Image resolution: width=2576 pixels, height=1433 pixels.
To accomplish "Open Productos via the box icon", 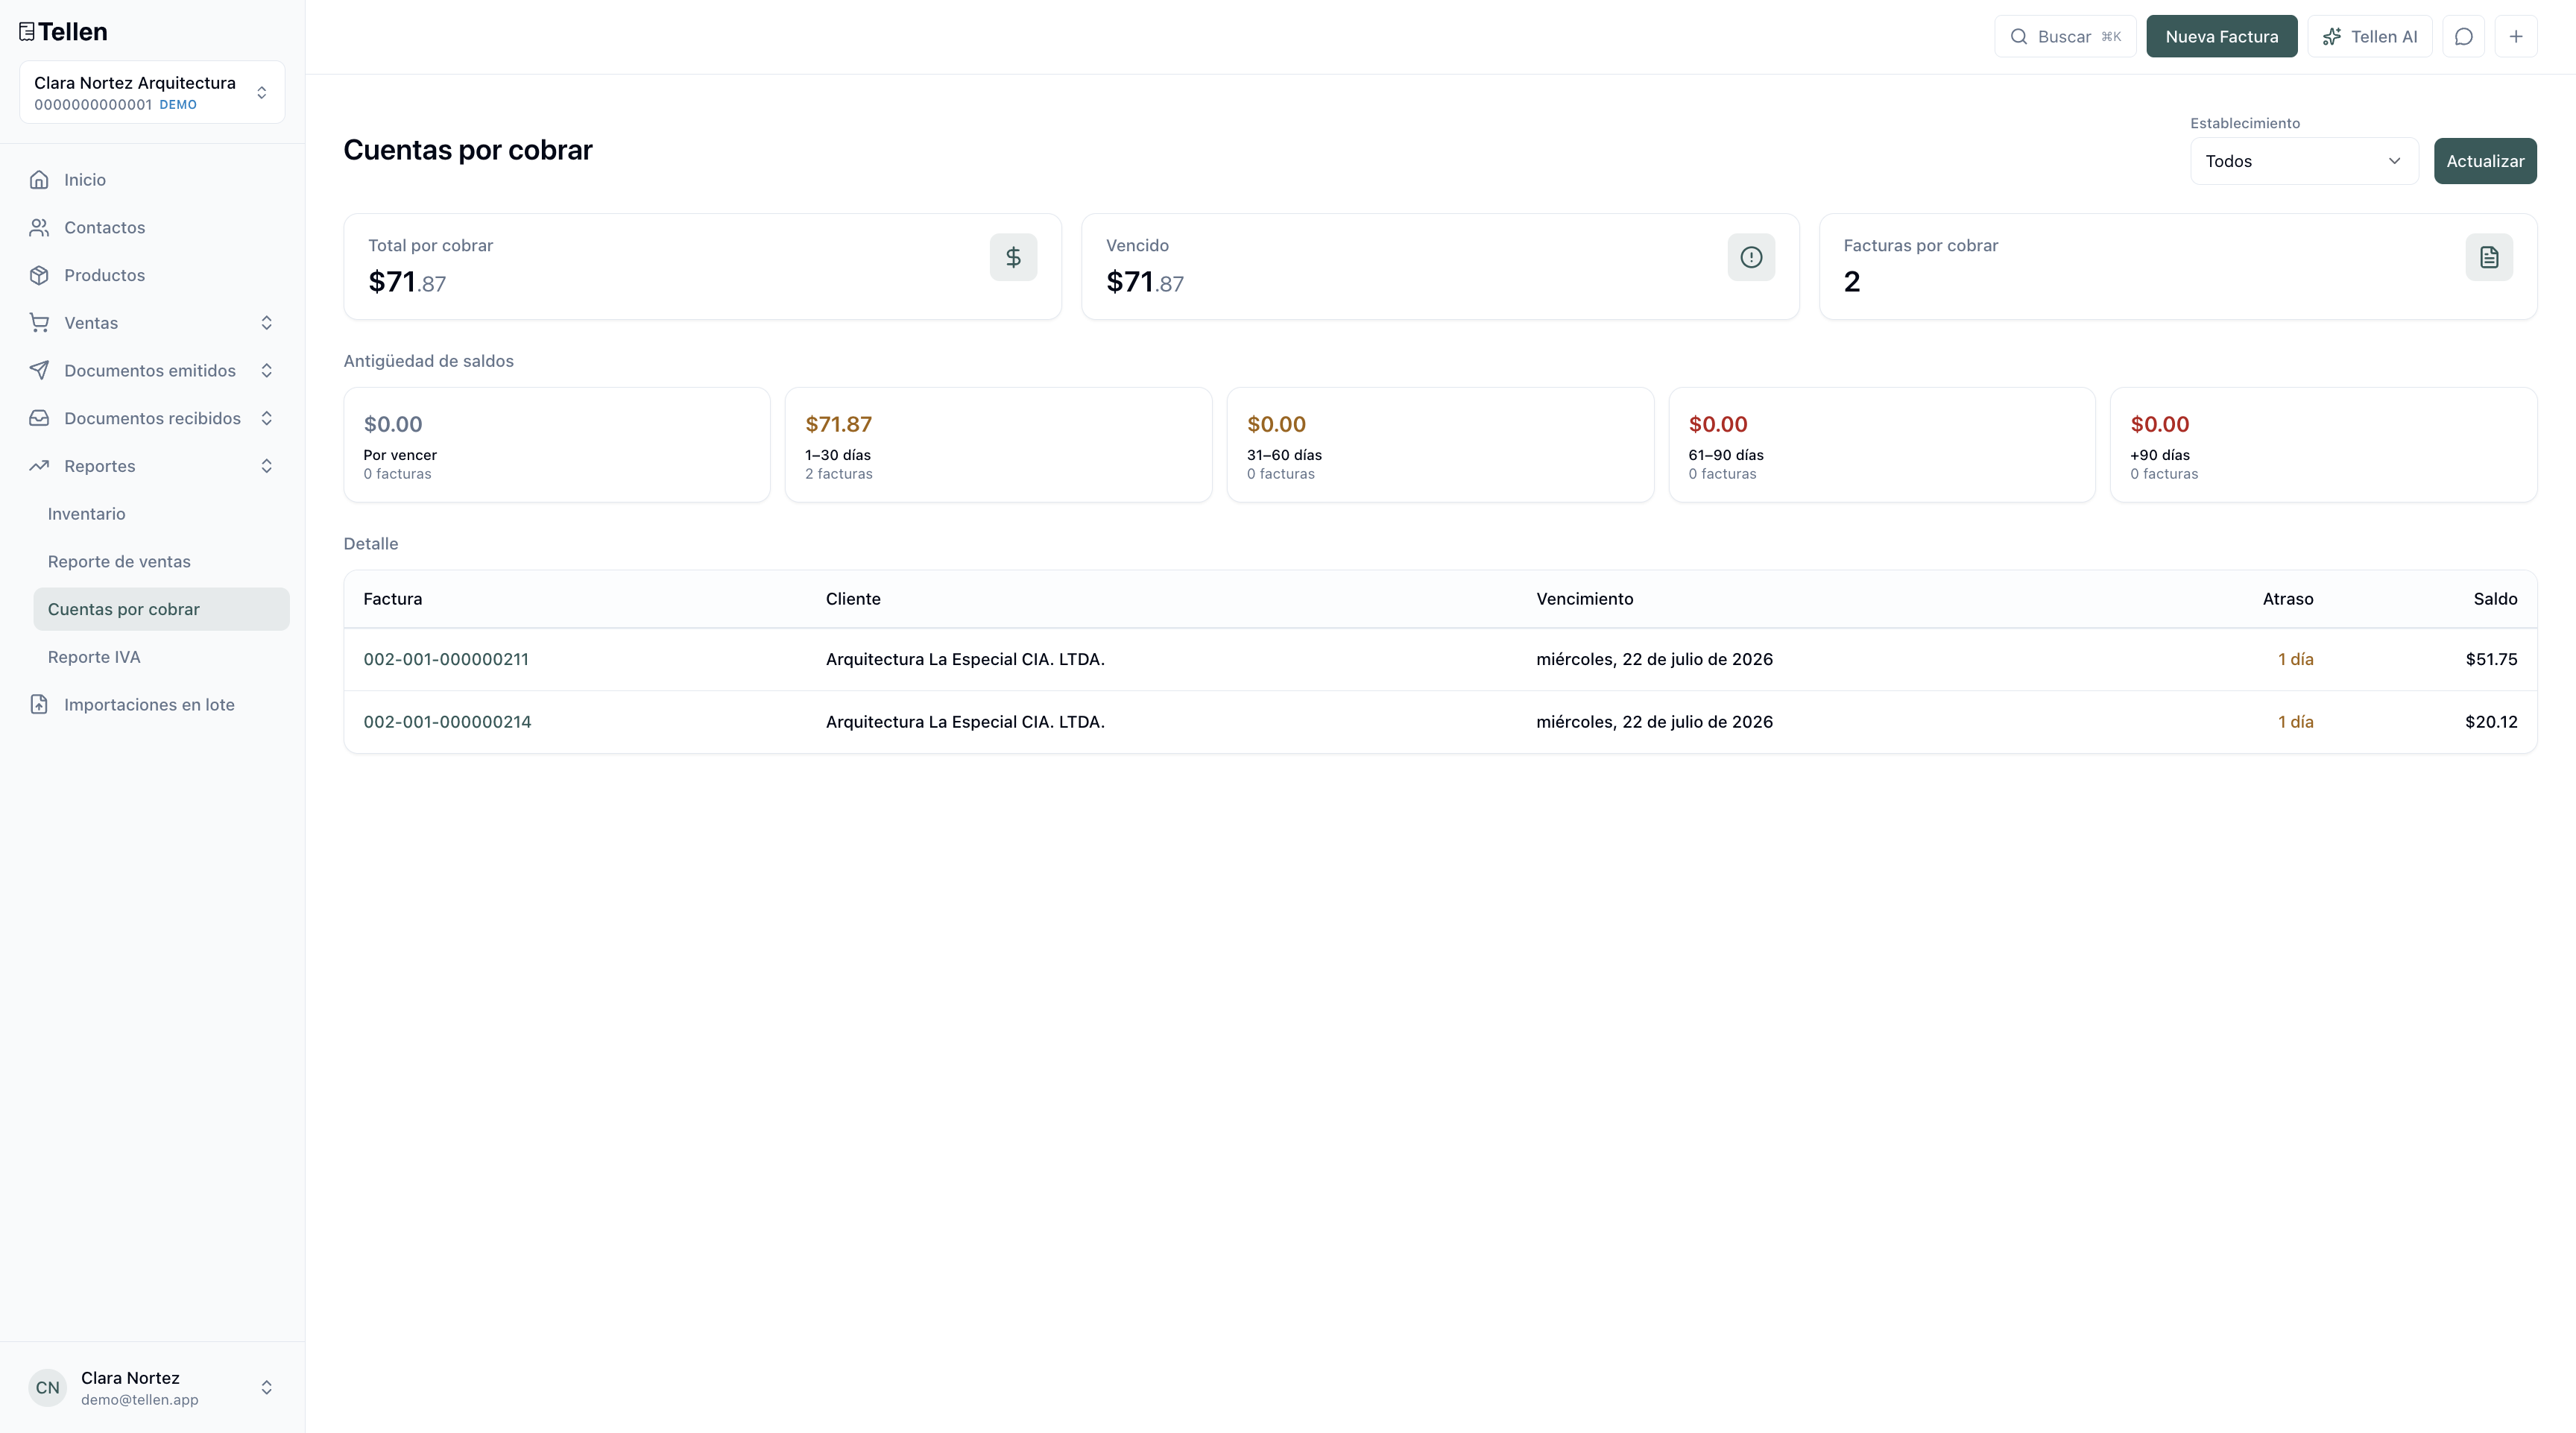I will coord(39,275).
